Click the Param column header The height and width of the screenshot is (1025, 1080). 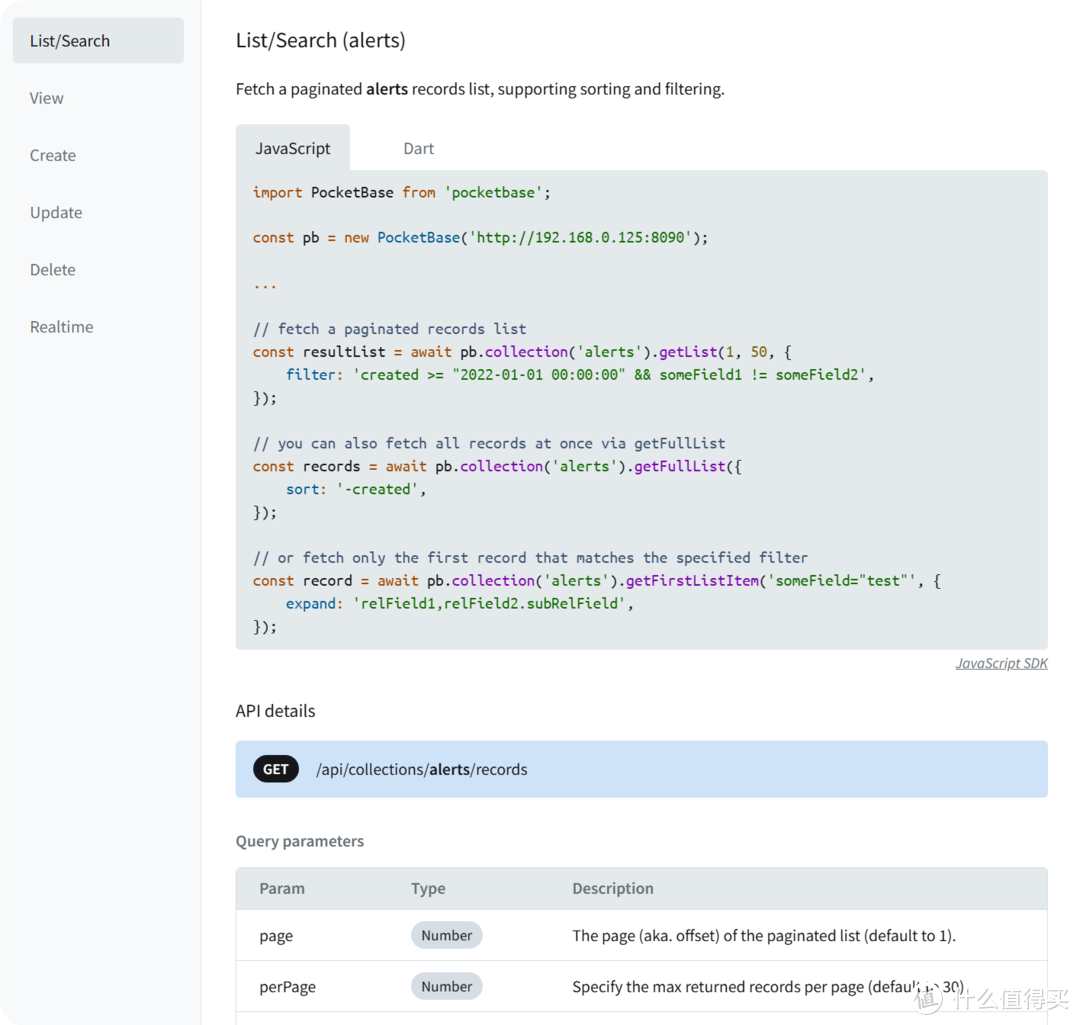click(282, 888)
